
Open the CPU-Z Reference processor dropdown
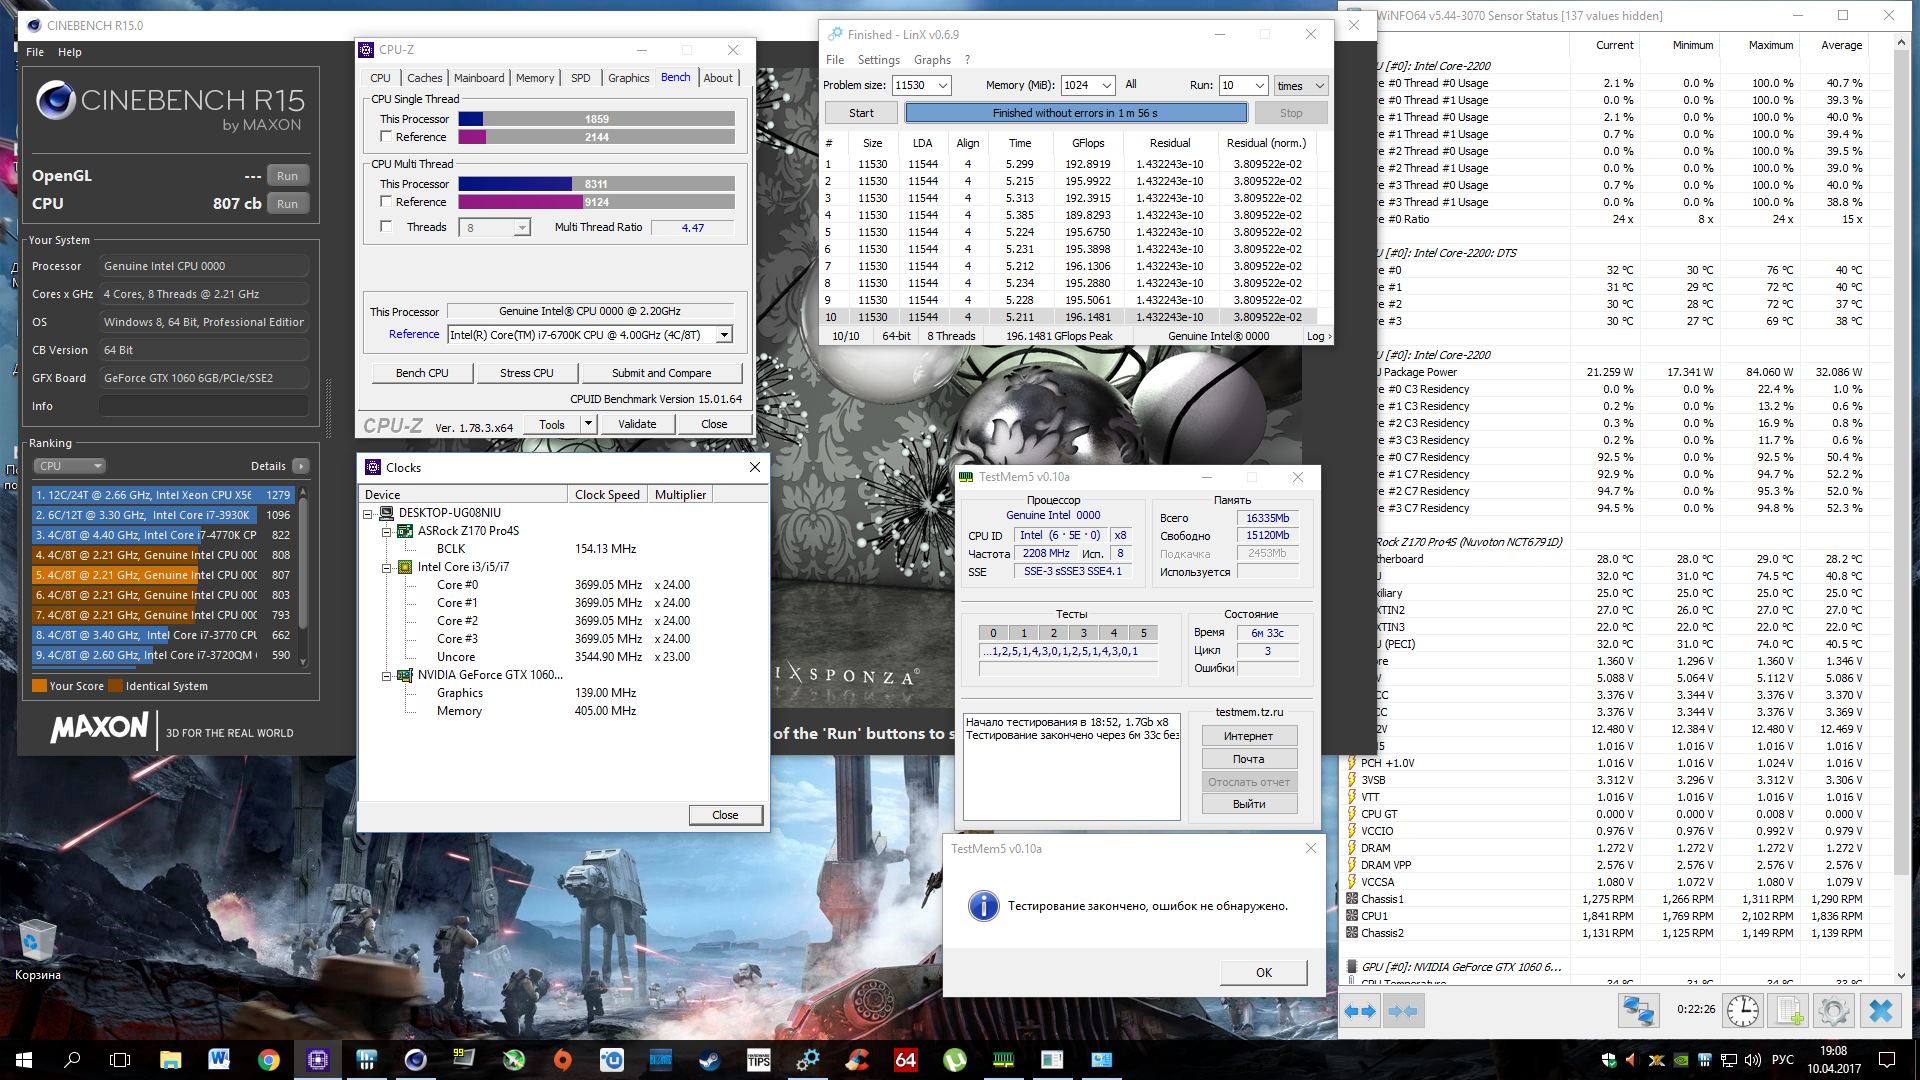point(724,335)
